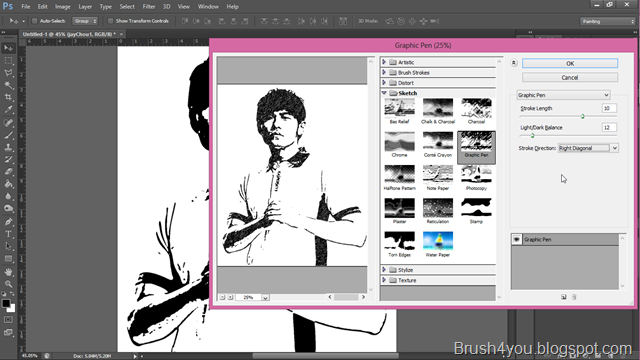
Task: Open the Image menu
Action: (62, 7)
